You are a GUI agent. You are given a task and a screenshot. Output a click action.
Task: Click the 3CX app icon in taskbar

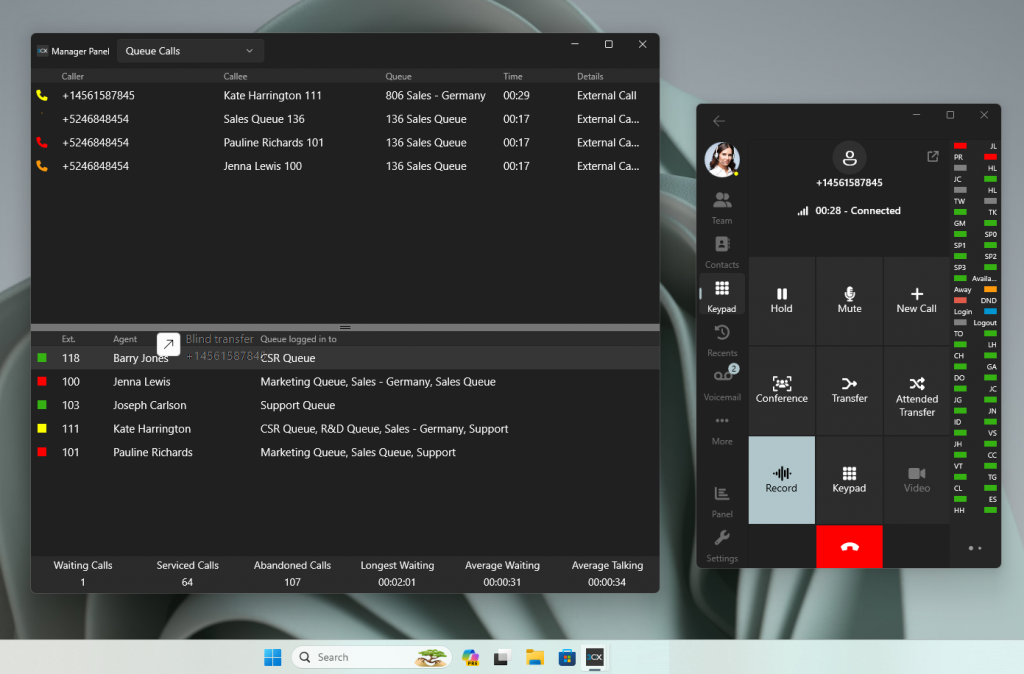[594, 657]
